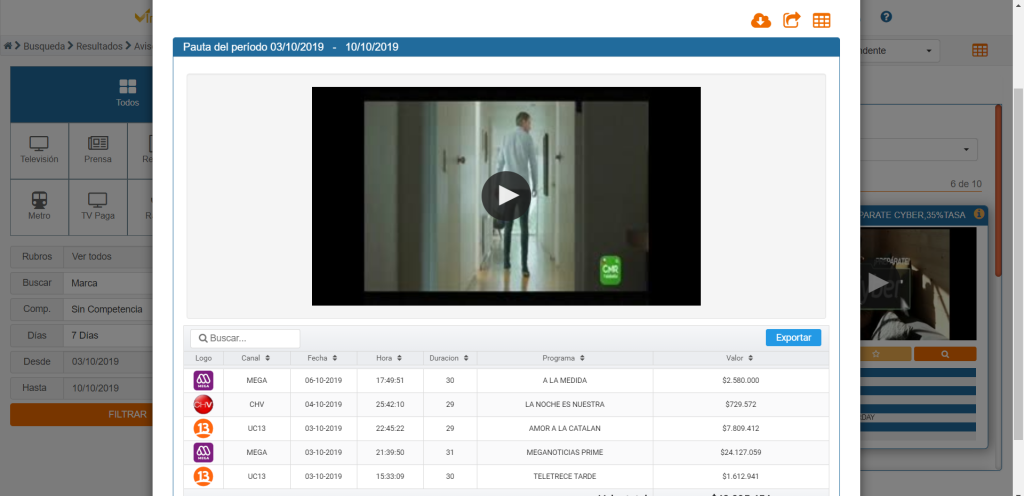Click the Mega logo in MEGANOTICIAS PRIME row
Screen dimensions: 1024x496
point(204,452)
